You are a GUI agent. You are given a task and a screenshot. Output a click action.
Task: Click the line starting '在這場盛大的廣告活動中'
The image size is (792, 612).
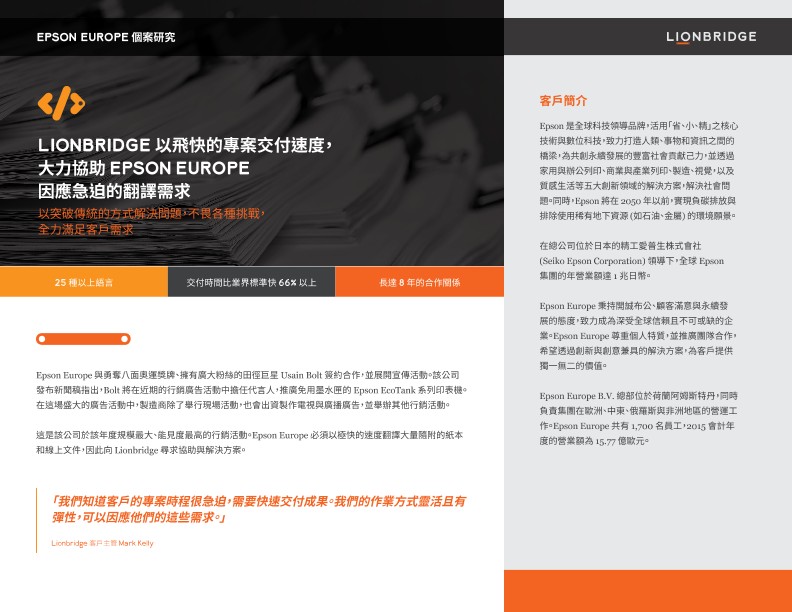pos(243,405)
